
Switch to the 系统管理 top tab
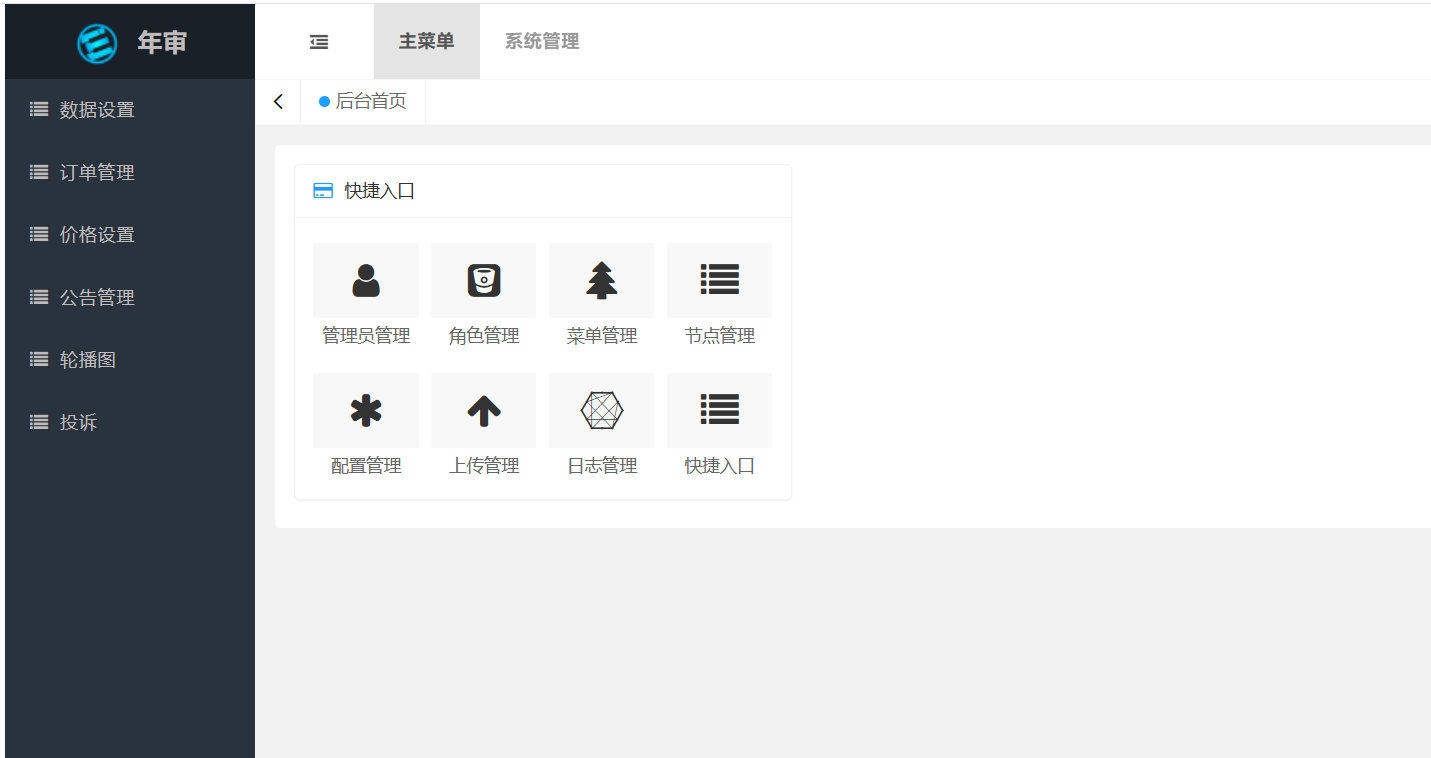tap(542, 42)
